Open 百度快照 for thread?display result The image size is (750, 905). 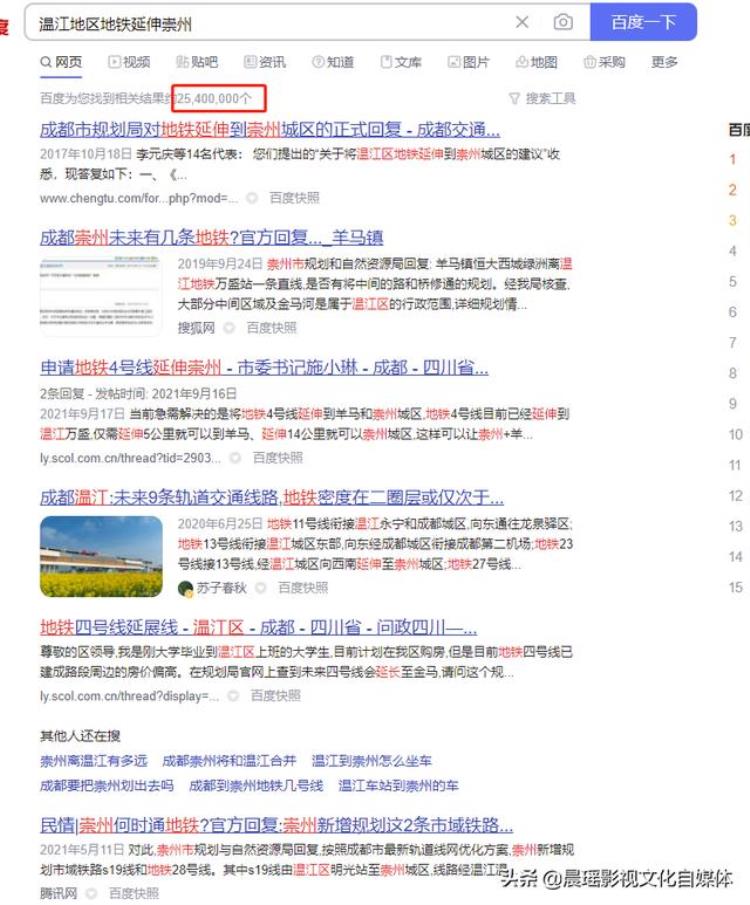[275, 696]
